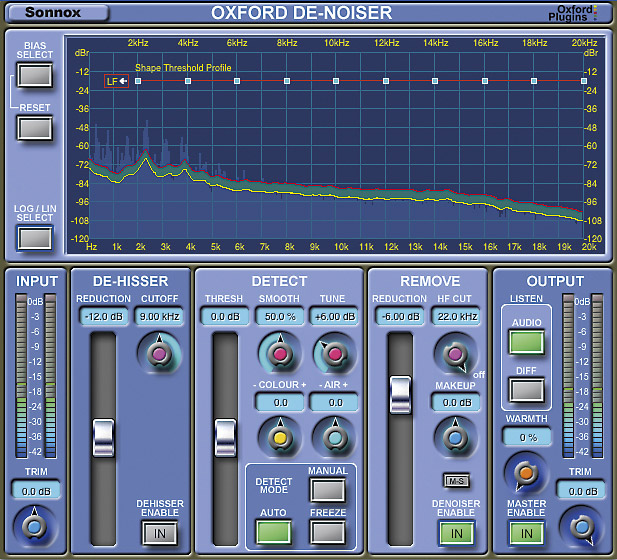Click the De-Hisser Reduction fader
The height and width of the screenshot is (560, 617).
click(x=103, y=438)
